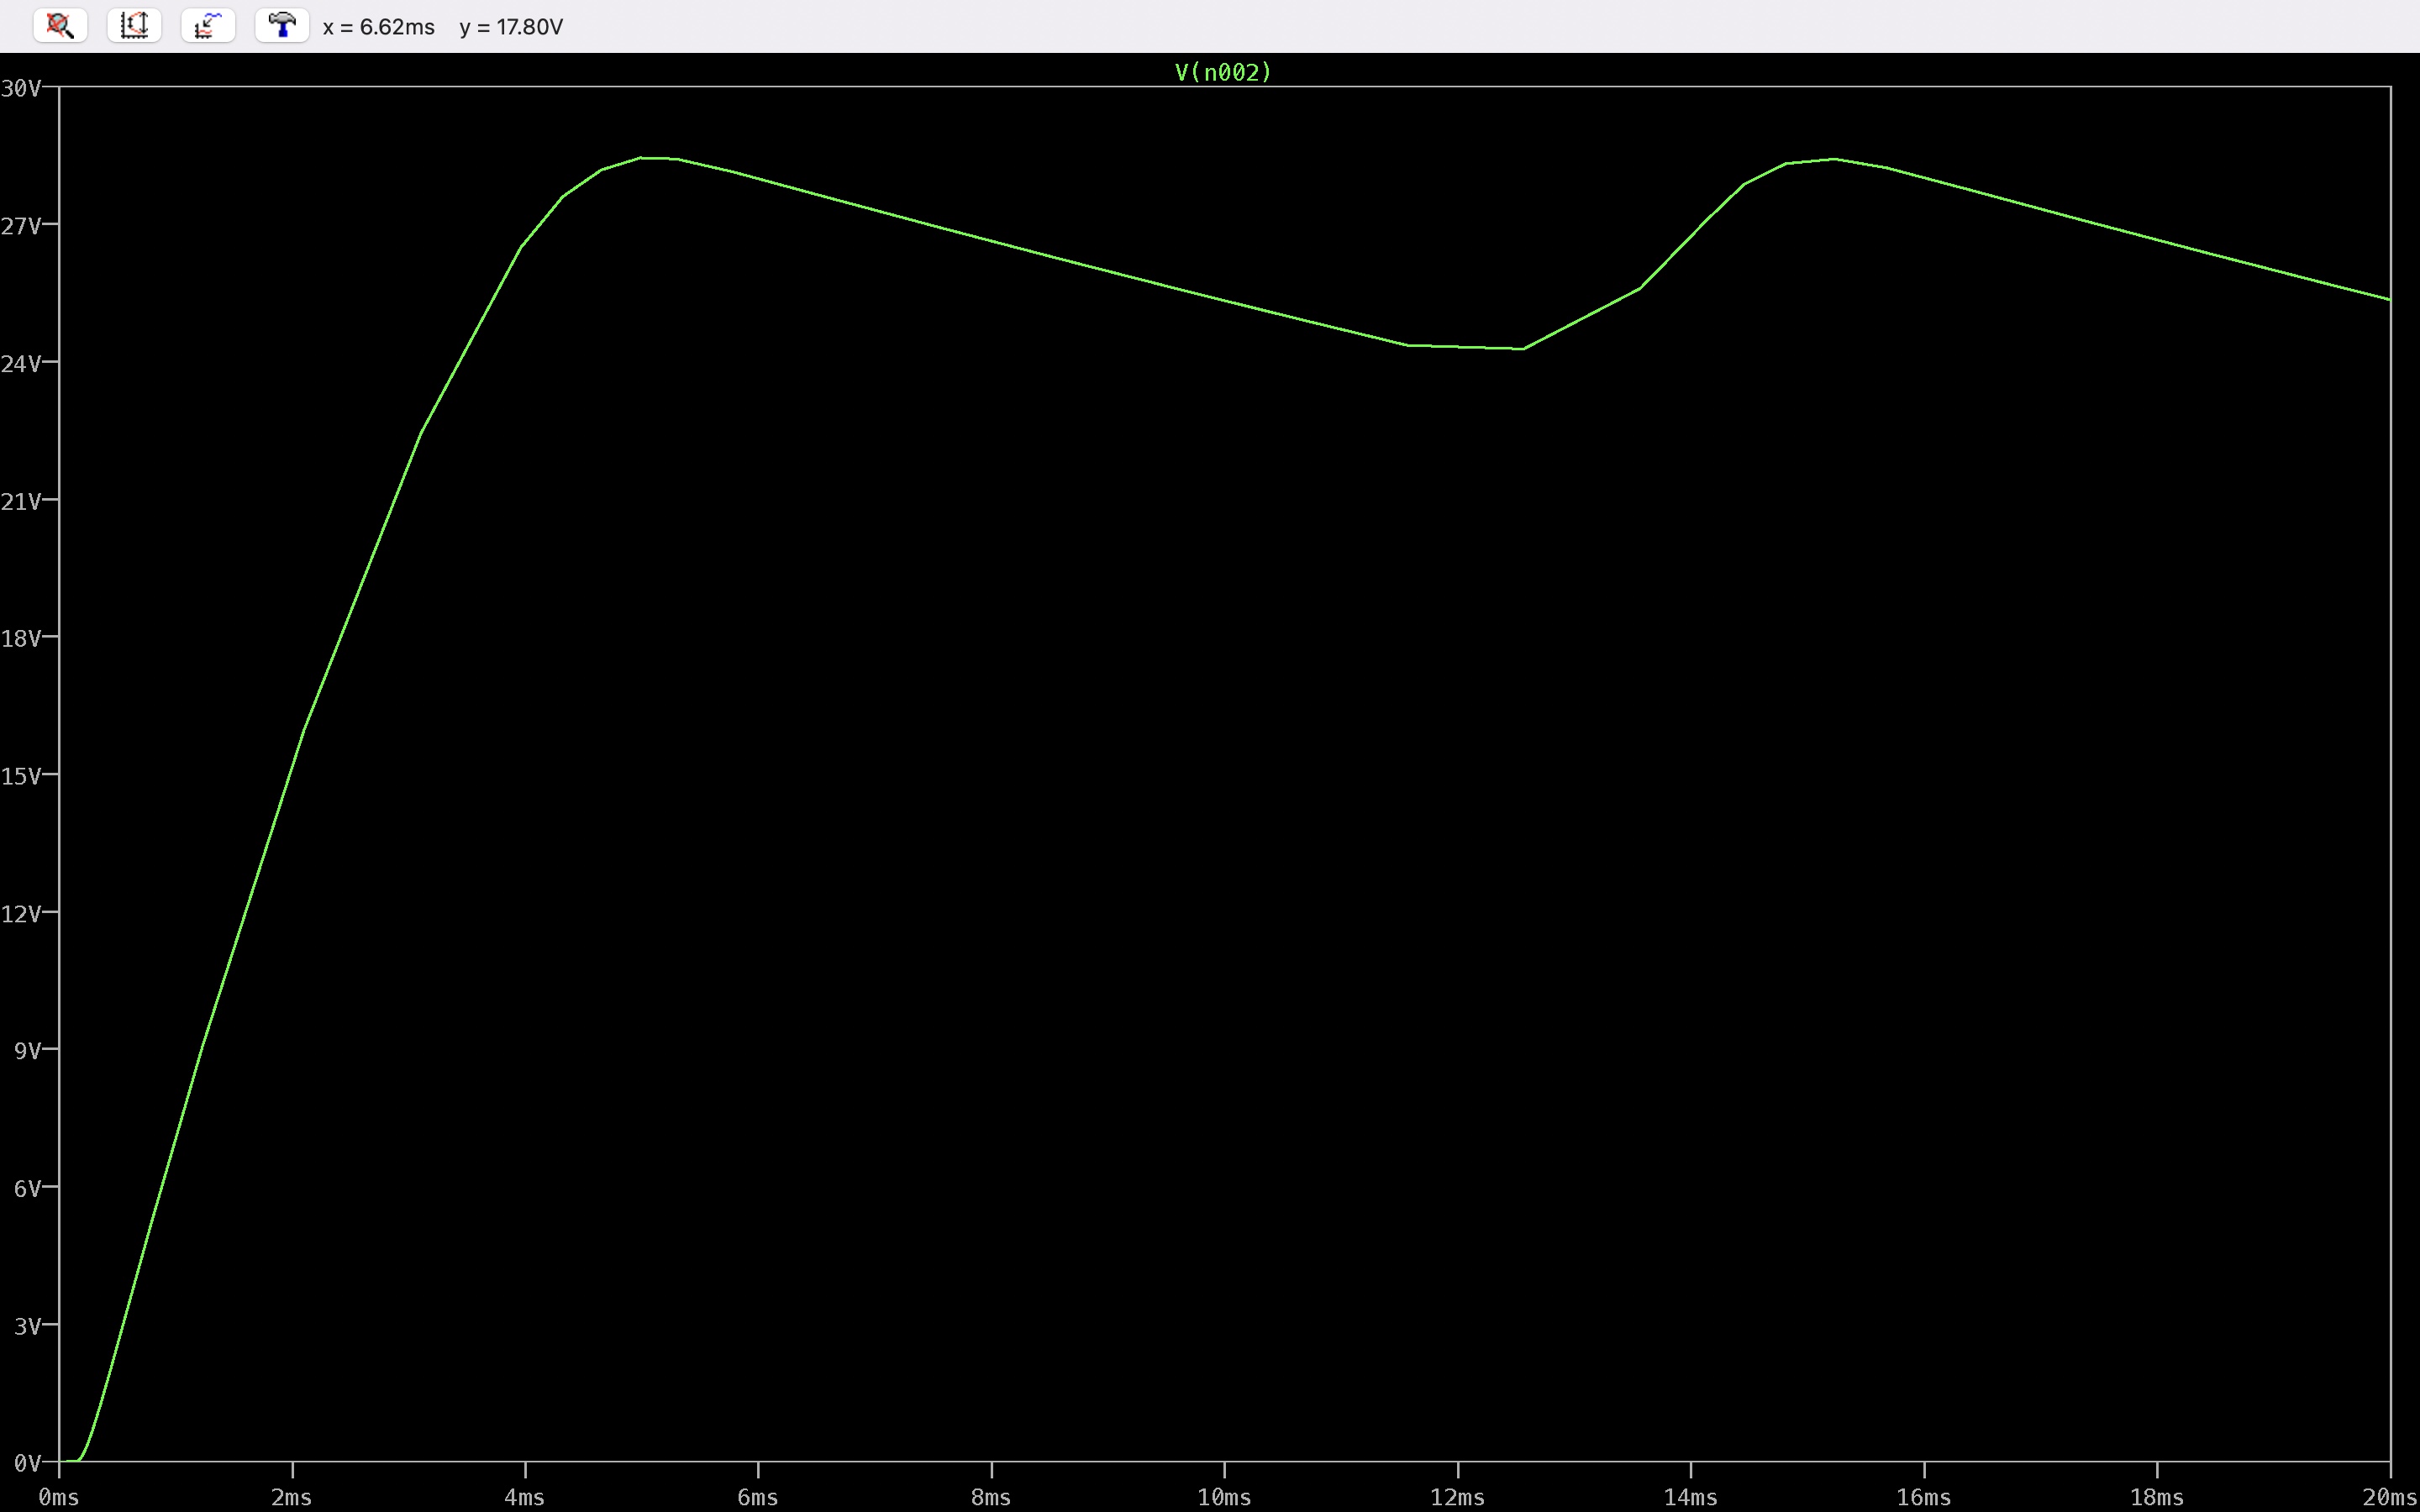
Task: Click the 0V label at axis bottom
Action: 27,1463
